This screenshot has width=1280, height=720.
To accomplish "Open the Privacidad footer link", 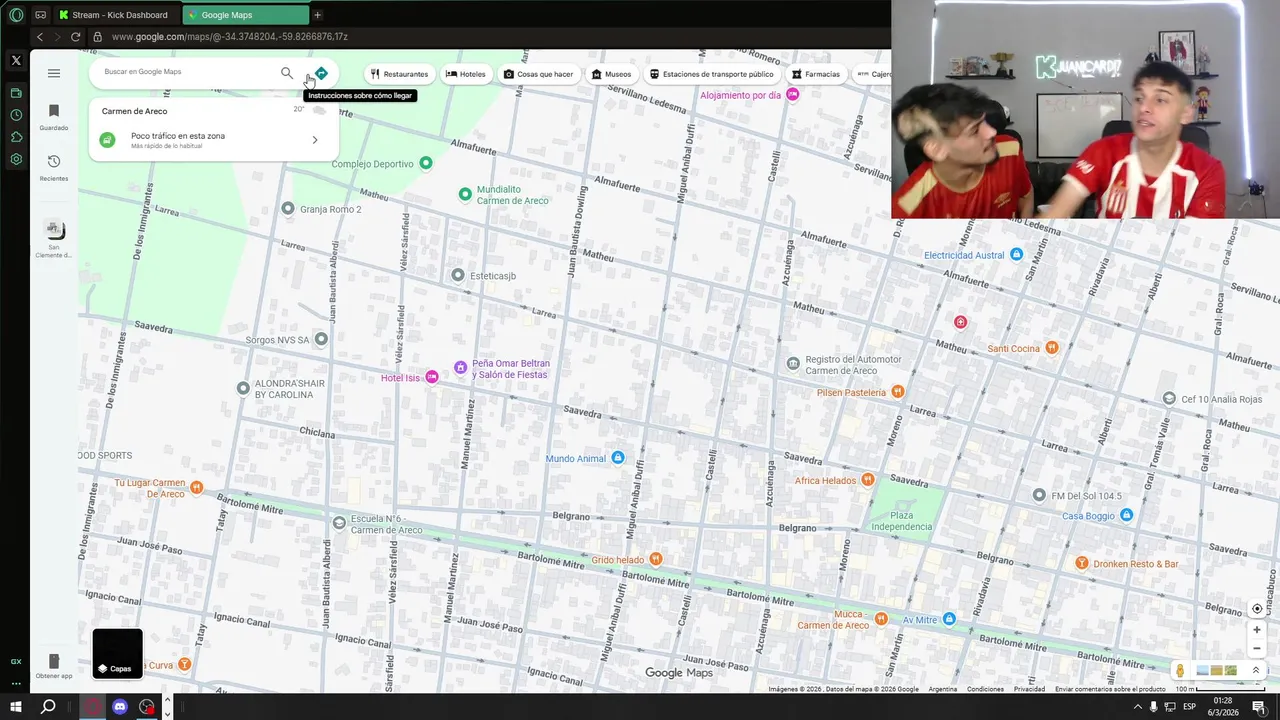I will point(1029,689).
